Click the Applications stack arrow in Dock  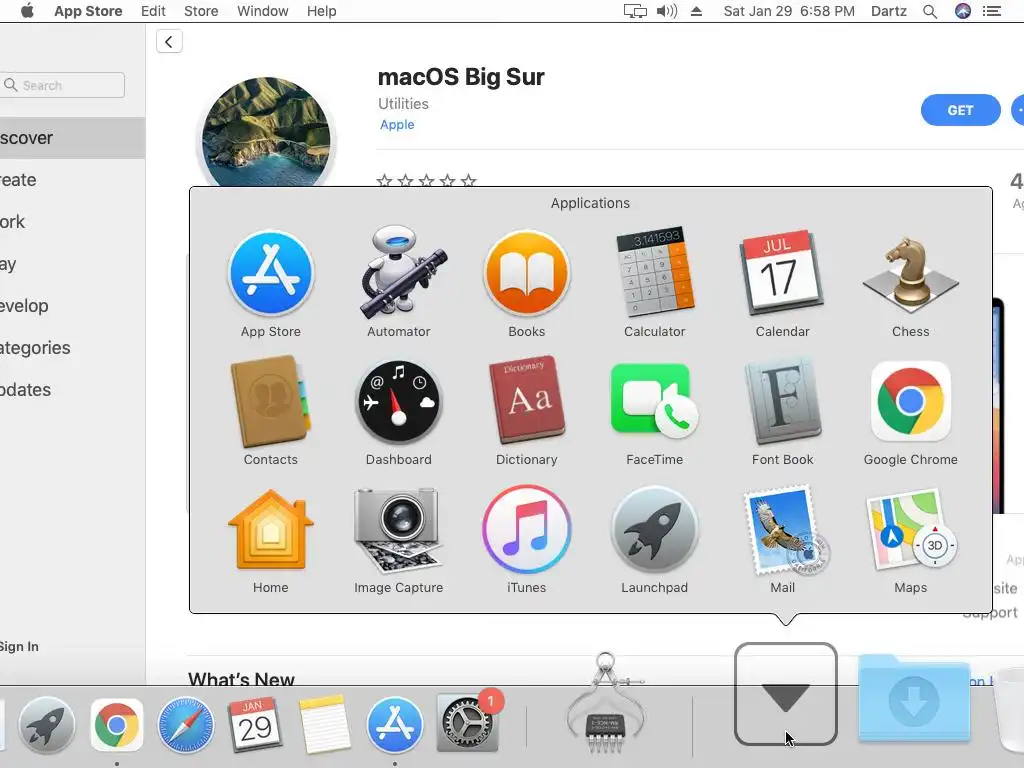(x=786, y=694)
